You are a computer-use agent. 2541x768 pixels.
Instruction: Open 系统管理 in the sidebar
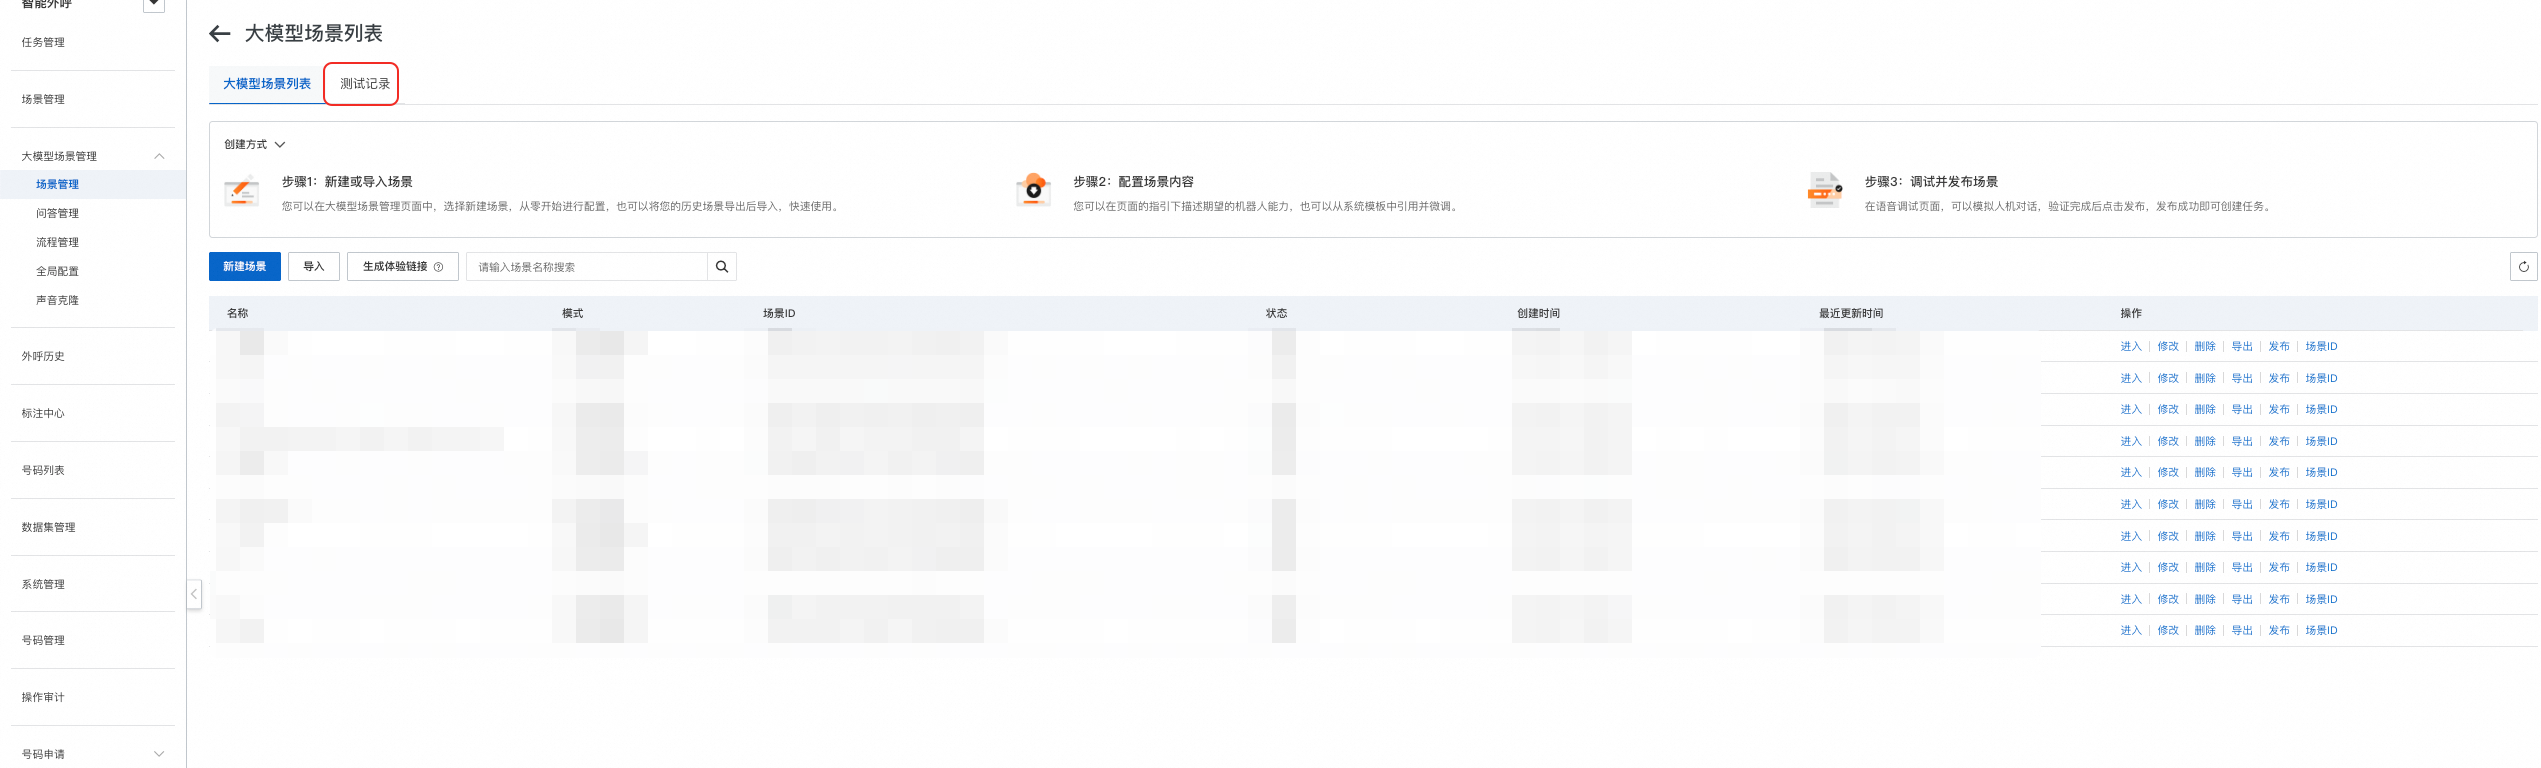[x=43, y=584]
